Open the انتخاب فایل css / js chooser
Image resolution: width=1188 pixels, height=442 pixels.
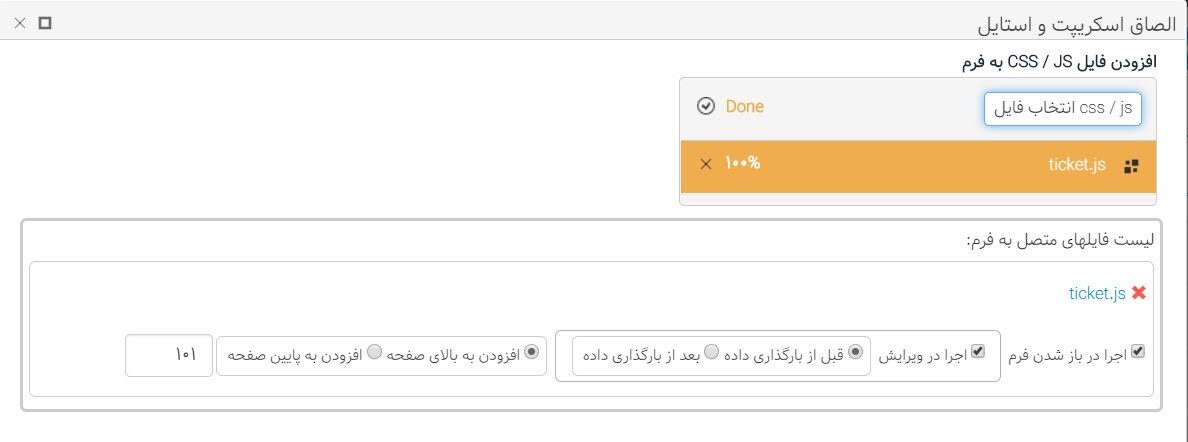coord(1062,108)
